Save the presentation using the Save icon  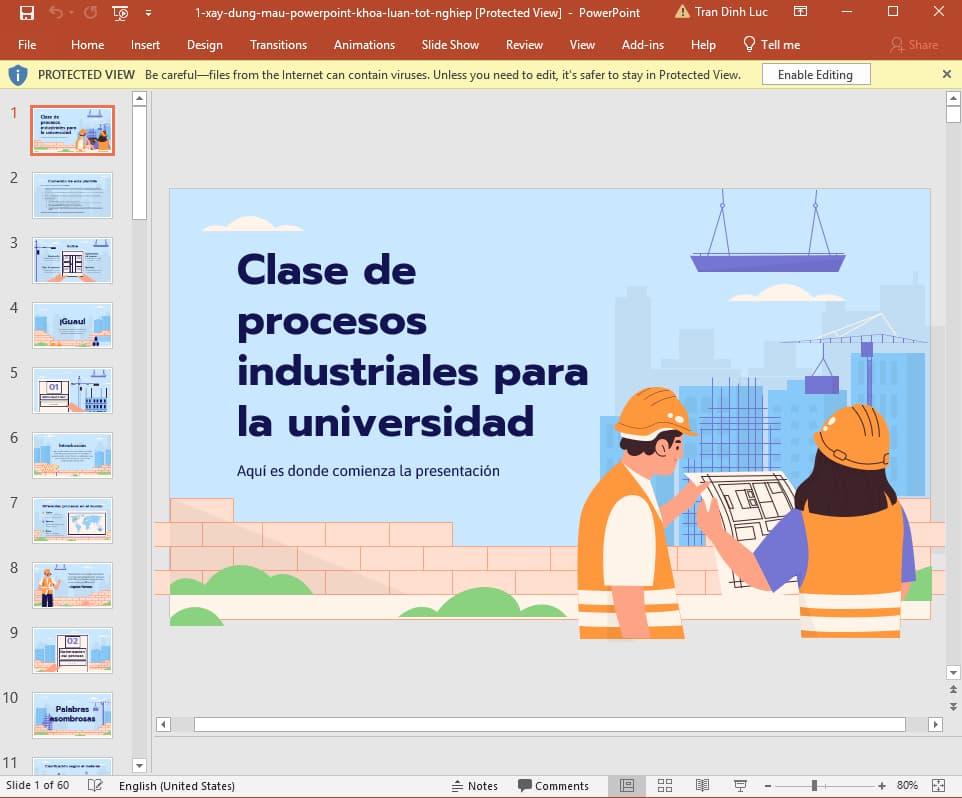point(27,13)
